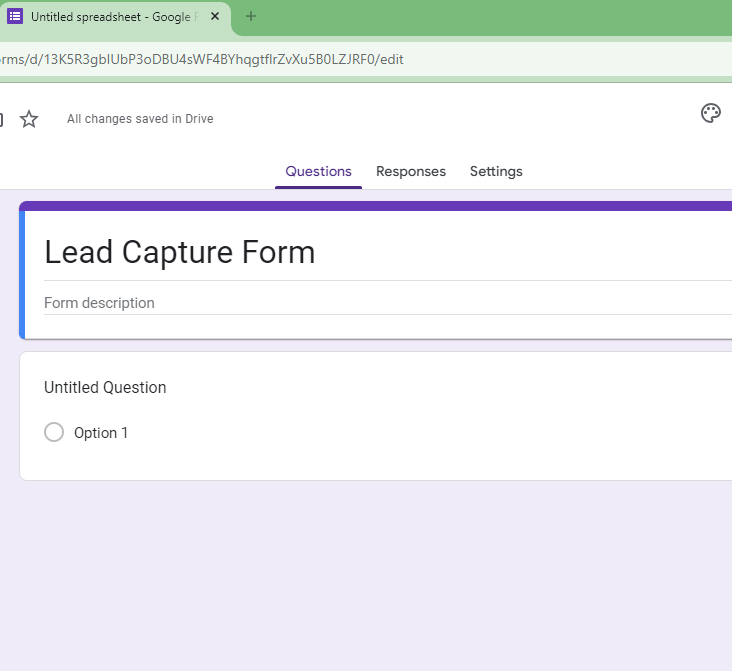Select the Untitled spreadsheet browser tab
Image resolution: width=732 pixels, height=671 pixels.
(x=114, y=17)
